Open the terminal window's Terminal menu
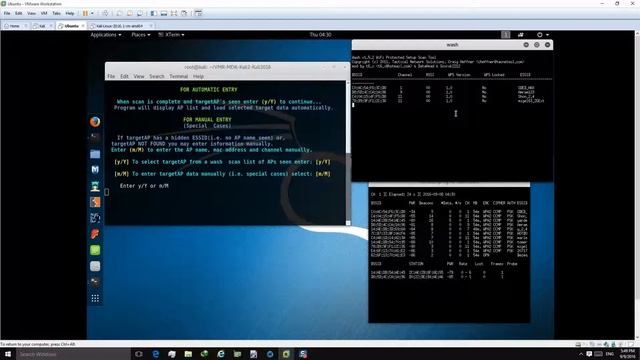Screen dimensions: 640x360 click(178, 76)
